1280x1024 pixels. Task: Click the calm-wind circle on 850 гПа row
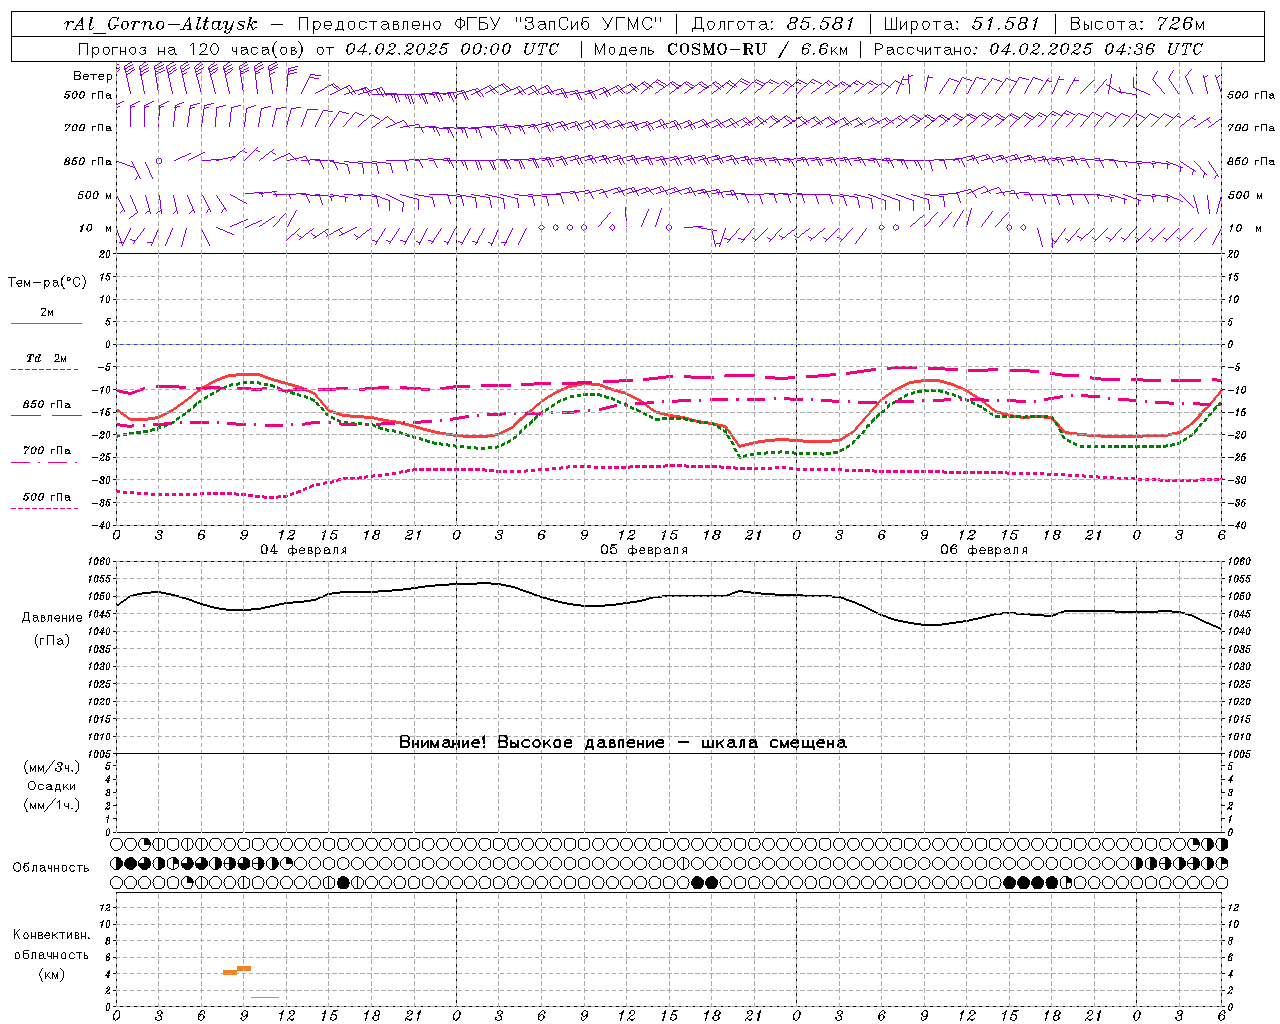click(x=159, y=161)
